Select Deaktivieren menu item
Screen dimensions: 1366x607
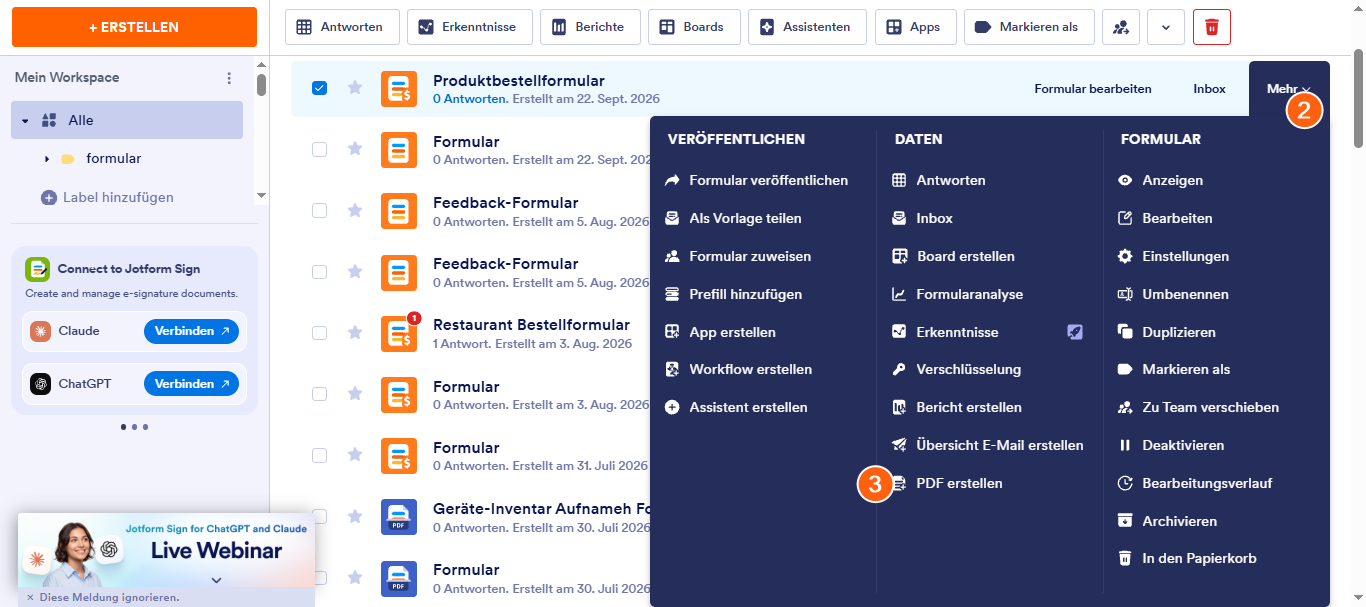pyautogui.click(x=1171, y=445)
